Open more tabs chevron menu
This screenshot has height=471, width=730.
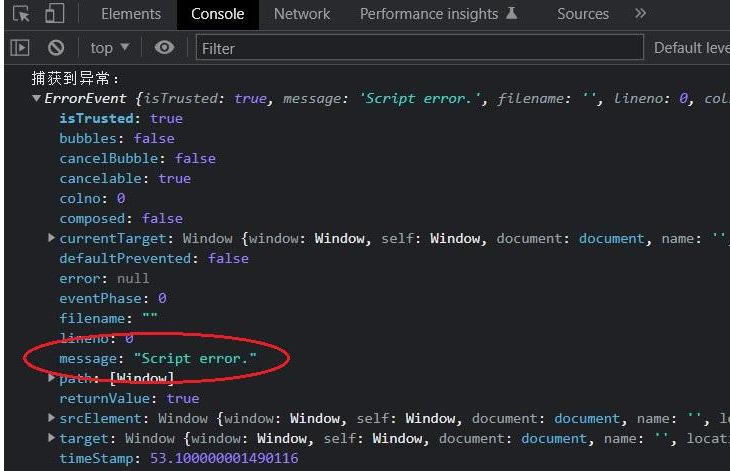point(640,14)
